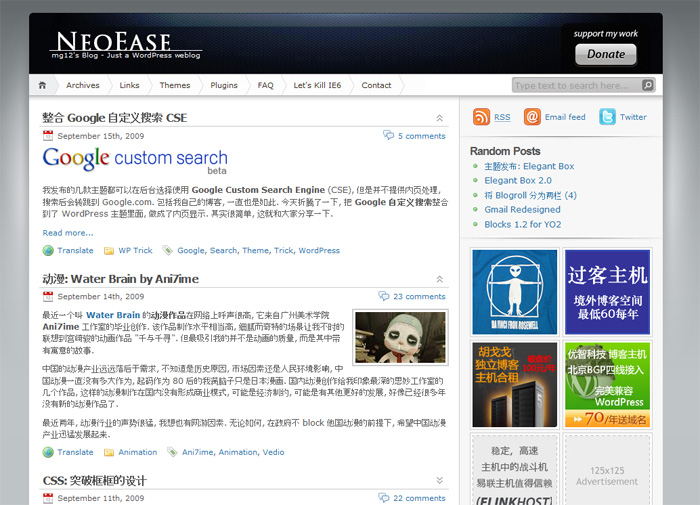Click comment bubble icon beside 22 comments
700x505 pixels.
click(x=383, y=497)
